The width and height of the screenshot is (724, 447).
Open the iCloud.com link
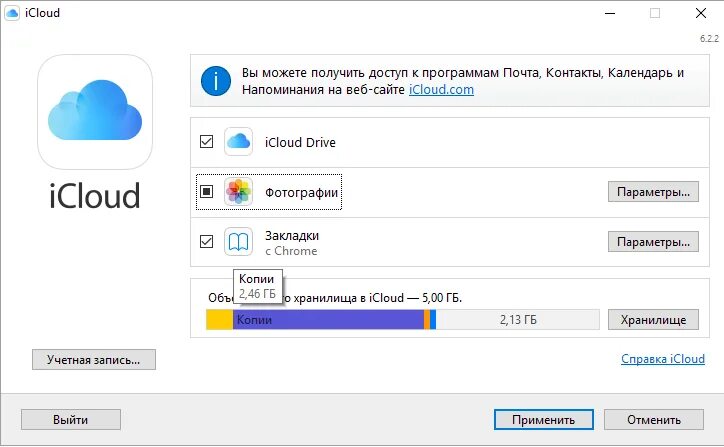[x=441, y=90]
